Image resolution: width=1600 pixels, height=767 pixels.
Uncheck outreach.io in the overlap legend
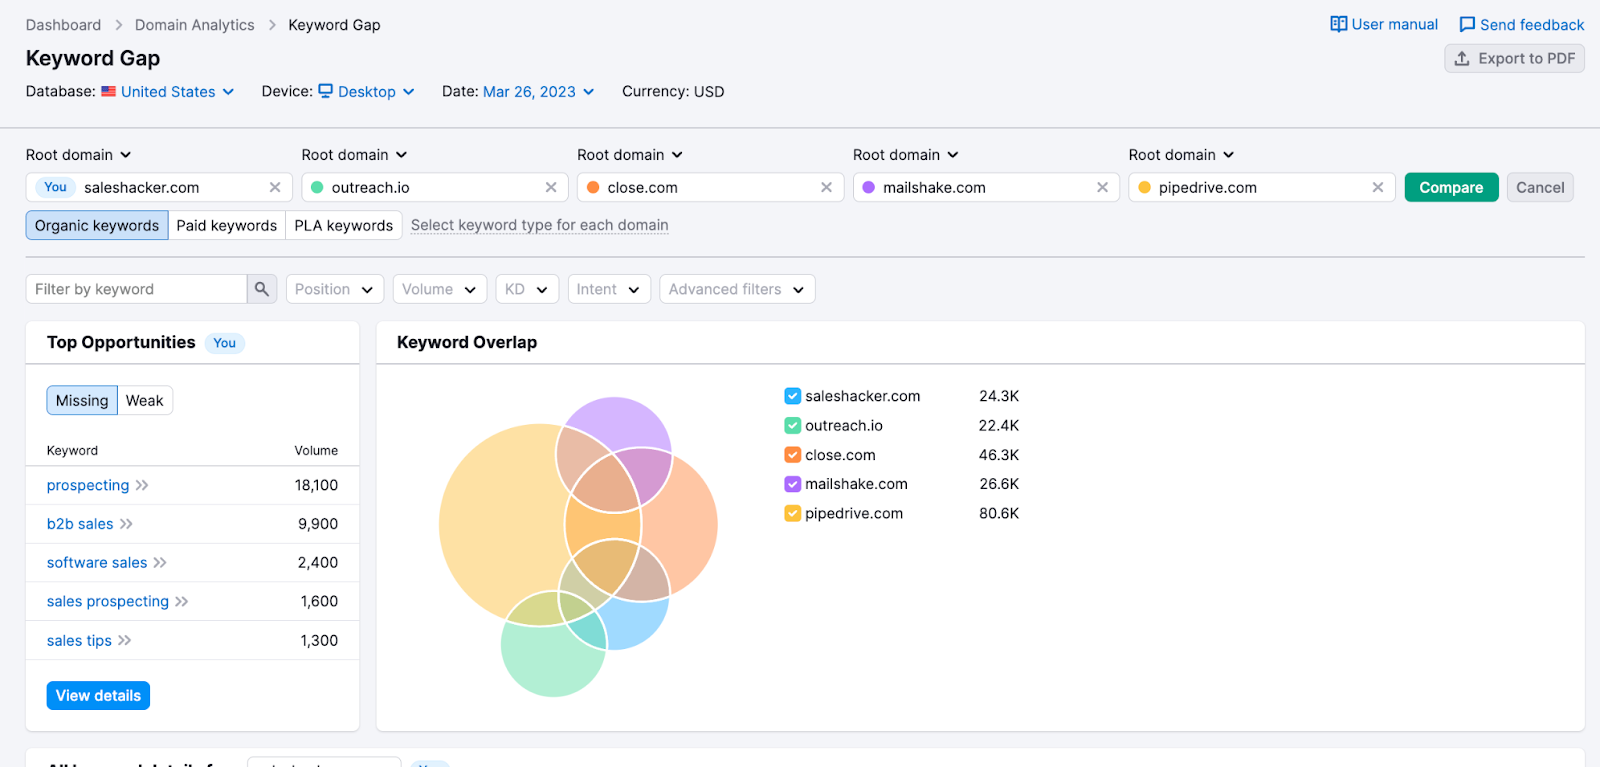(x=793, y=425)
